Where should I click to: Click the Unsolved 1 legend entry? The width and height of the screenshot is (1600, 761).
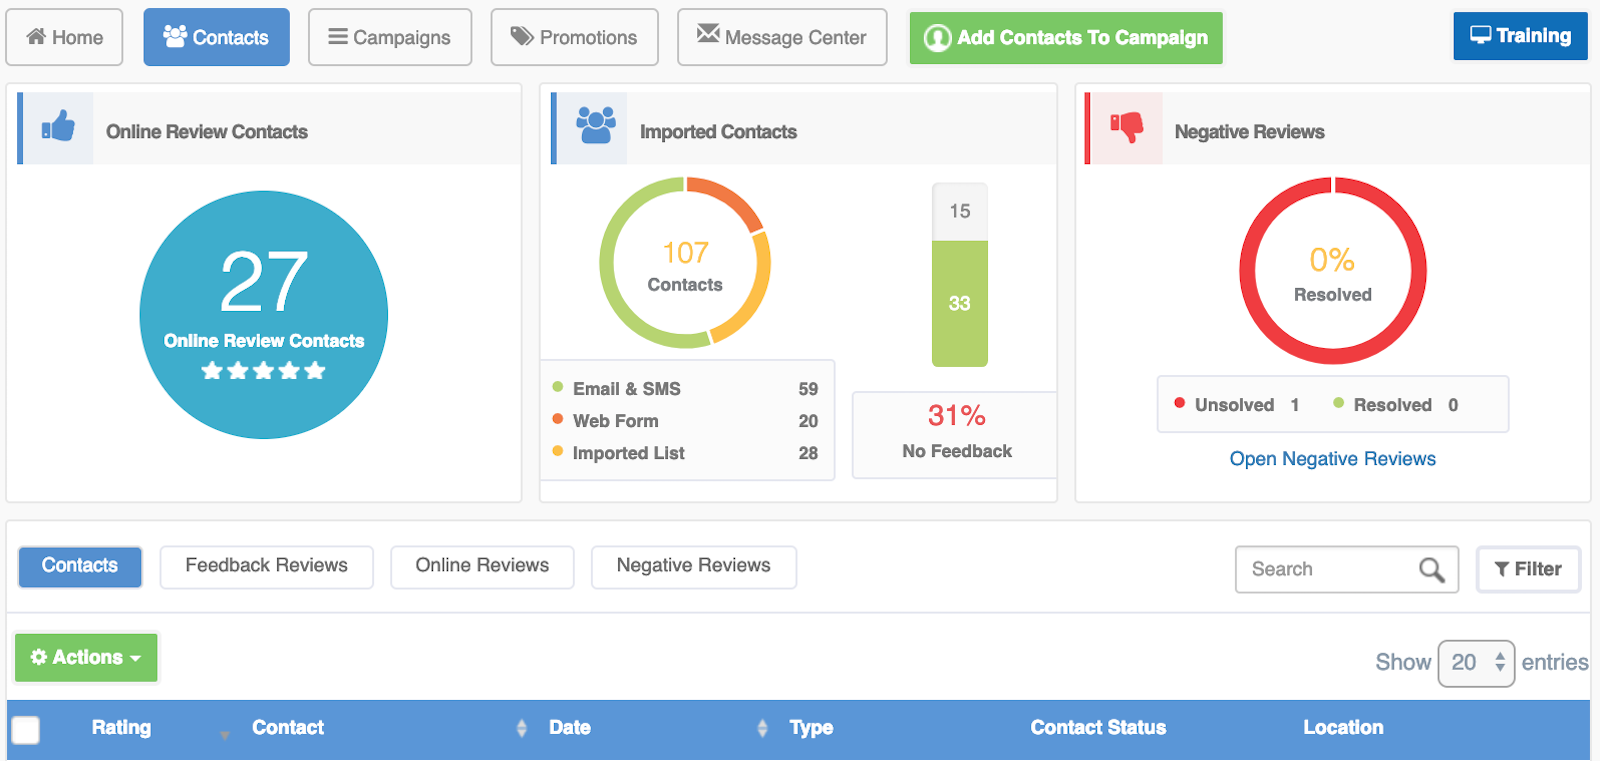(x=1237, y=405)
